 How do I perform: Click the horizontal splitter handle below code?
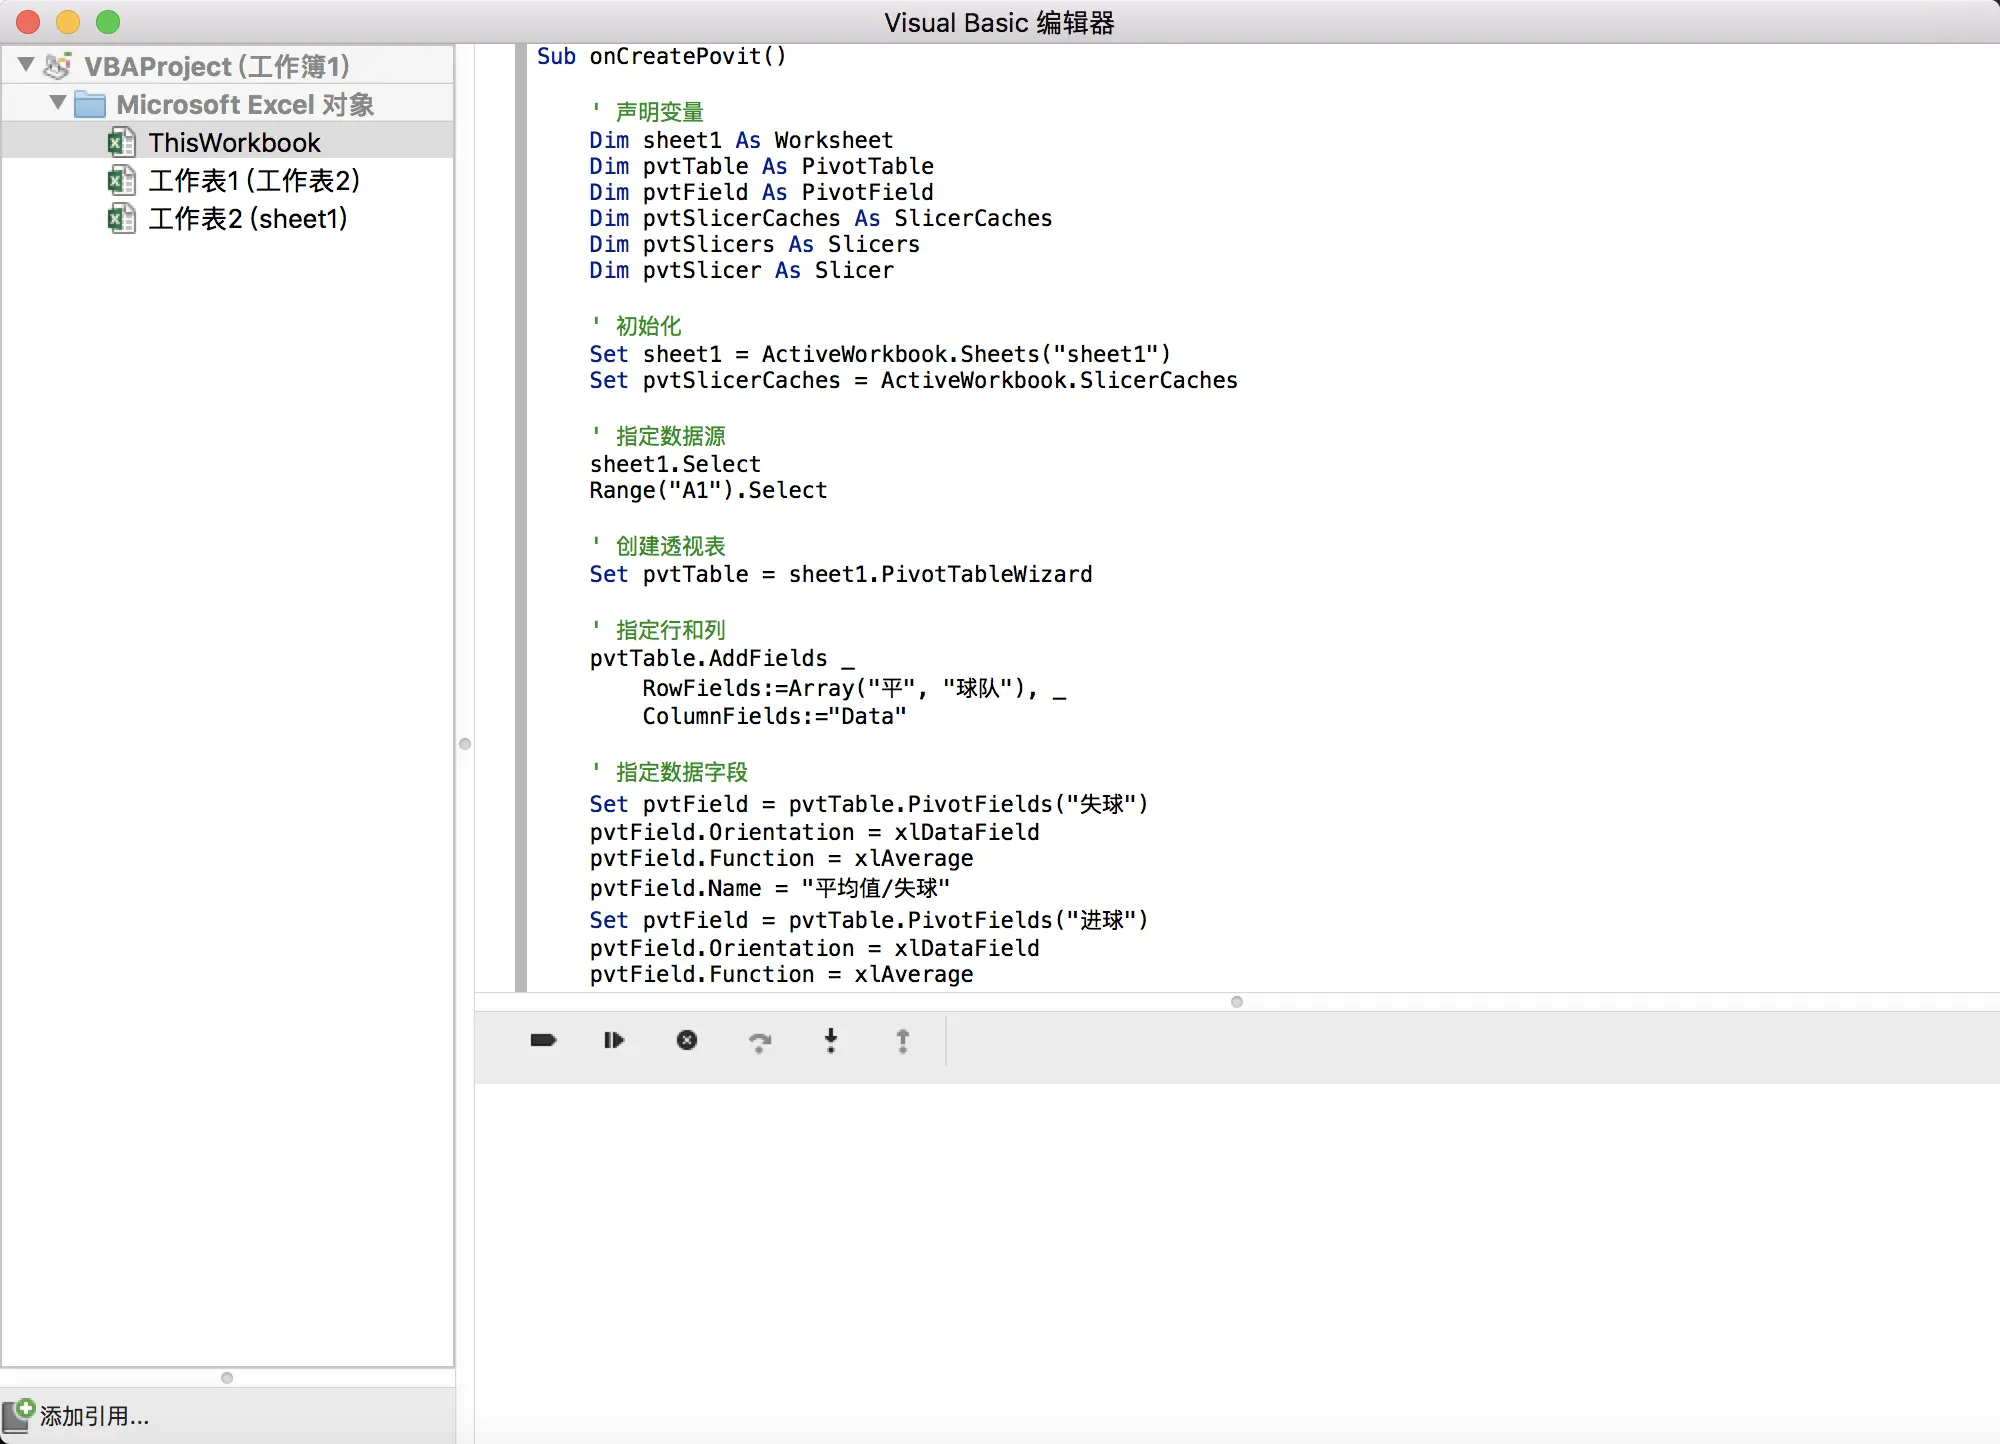[1237, 1001]
